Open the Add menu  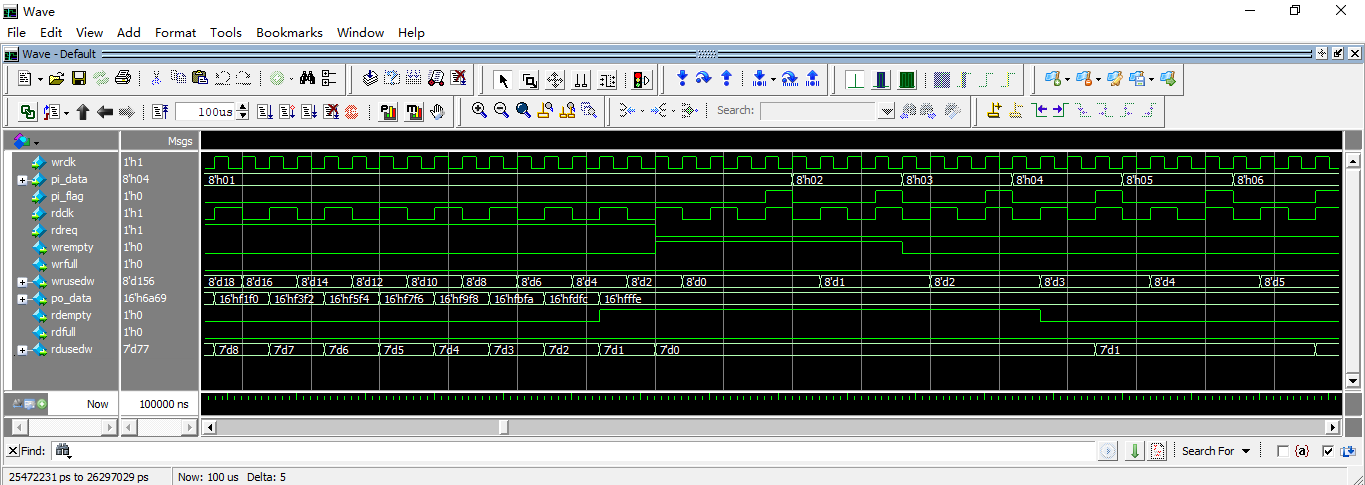(129, 32)
